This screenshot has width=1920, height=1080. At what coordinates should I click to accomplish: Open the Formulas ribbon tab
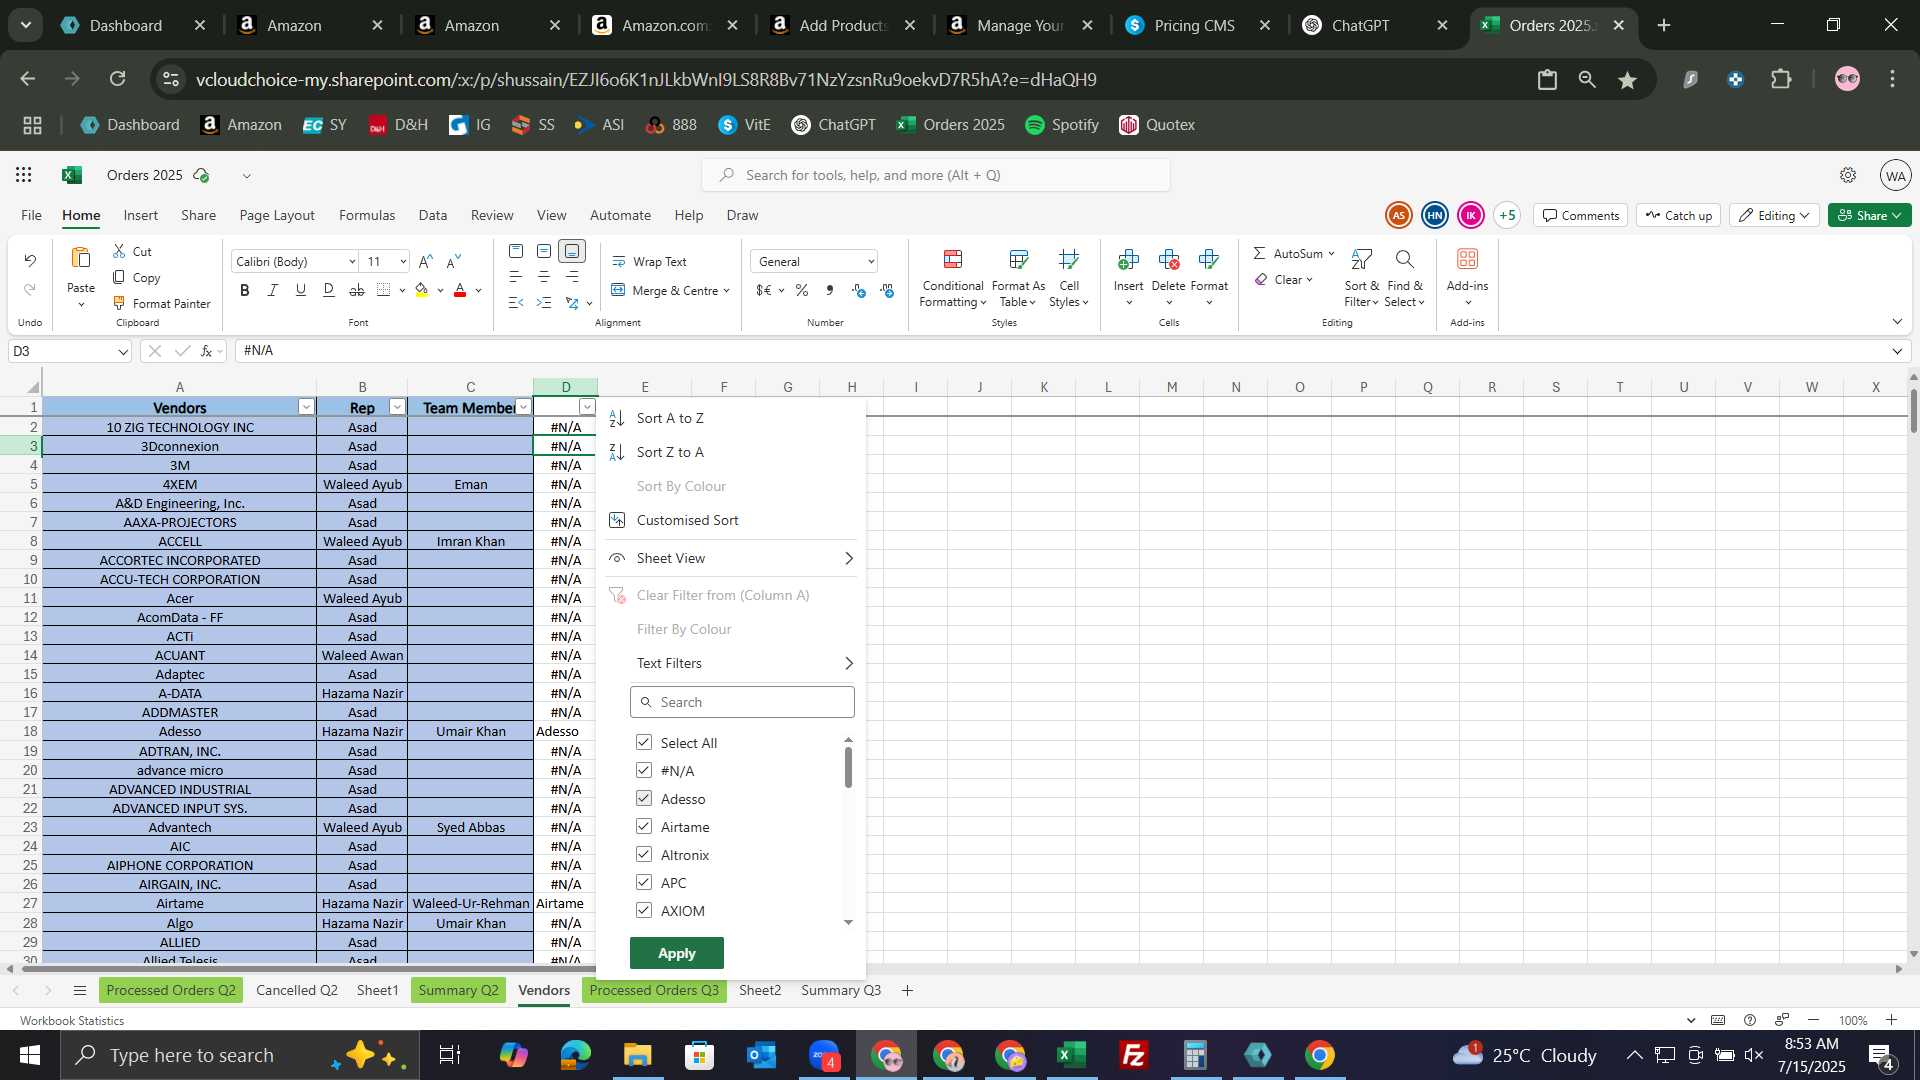[x=367, y=215]
